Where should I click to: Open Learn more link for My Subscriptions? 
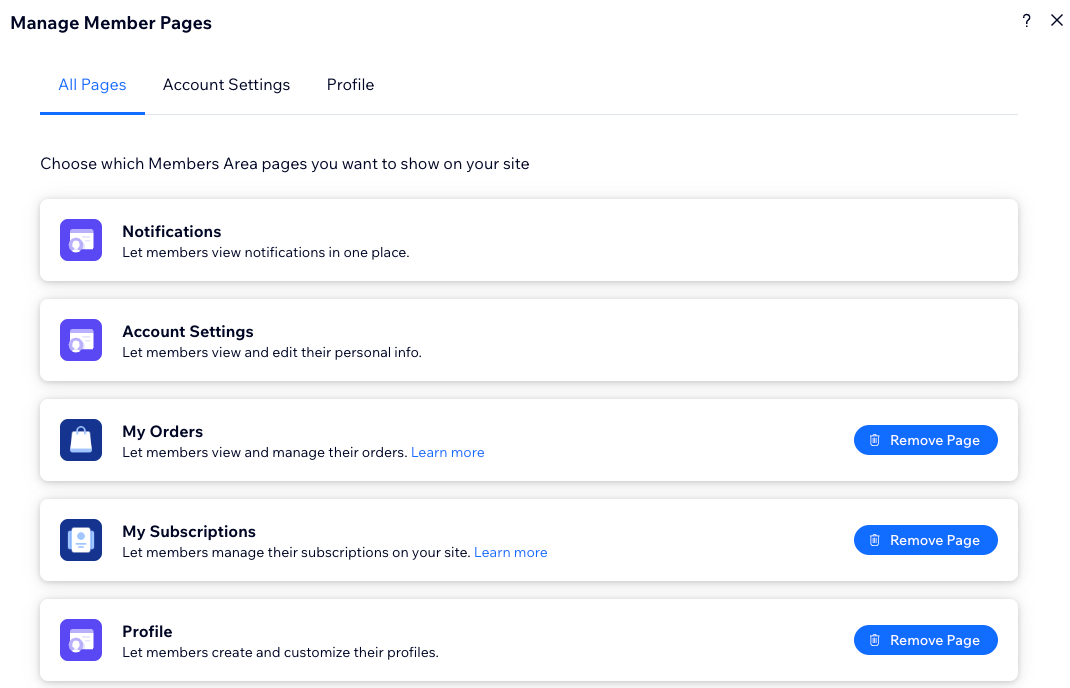pyautogui.click(x=510, y=553)
